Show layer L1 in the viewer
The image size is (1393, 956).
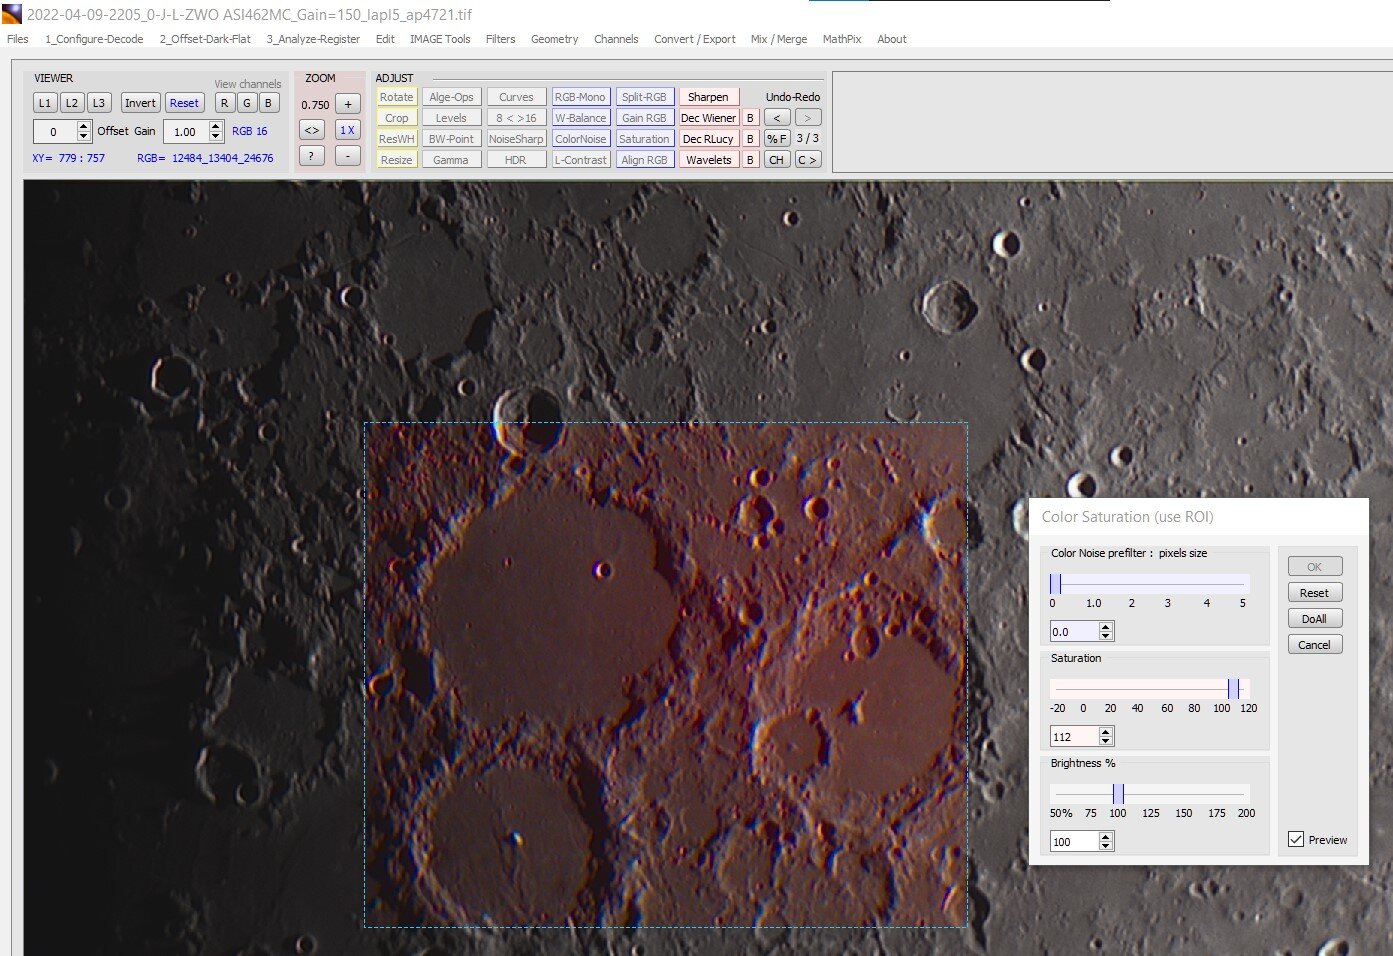(45, 103)
